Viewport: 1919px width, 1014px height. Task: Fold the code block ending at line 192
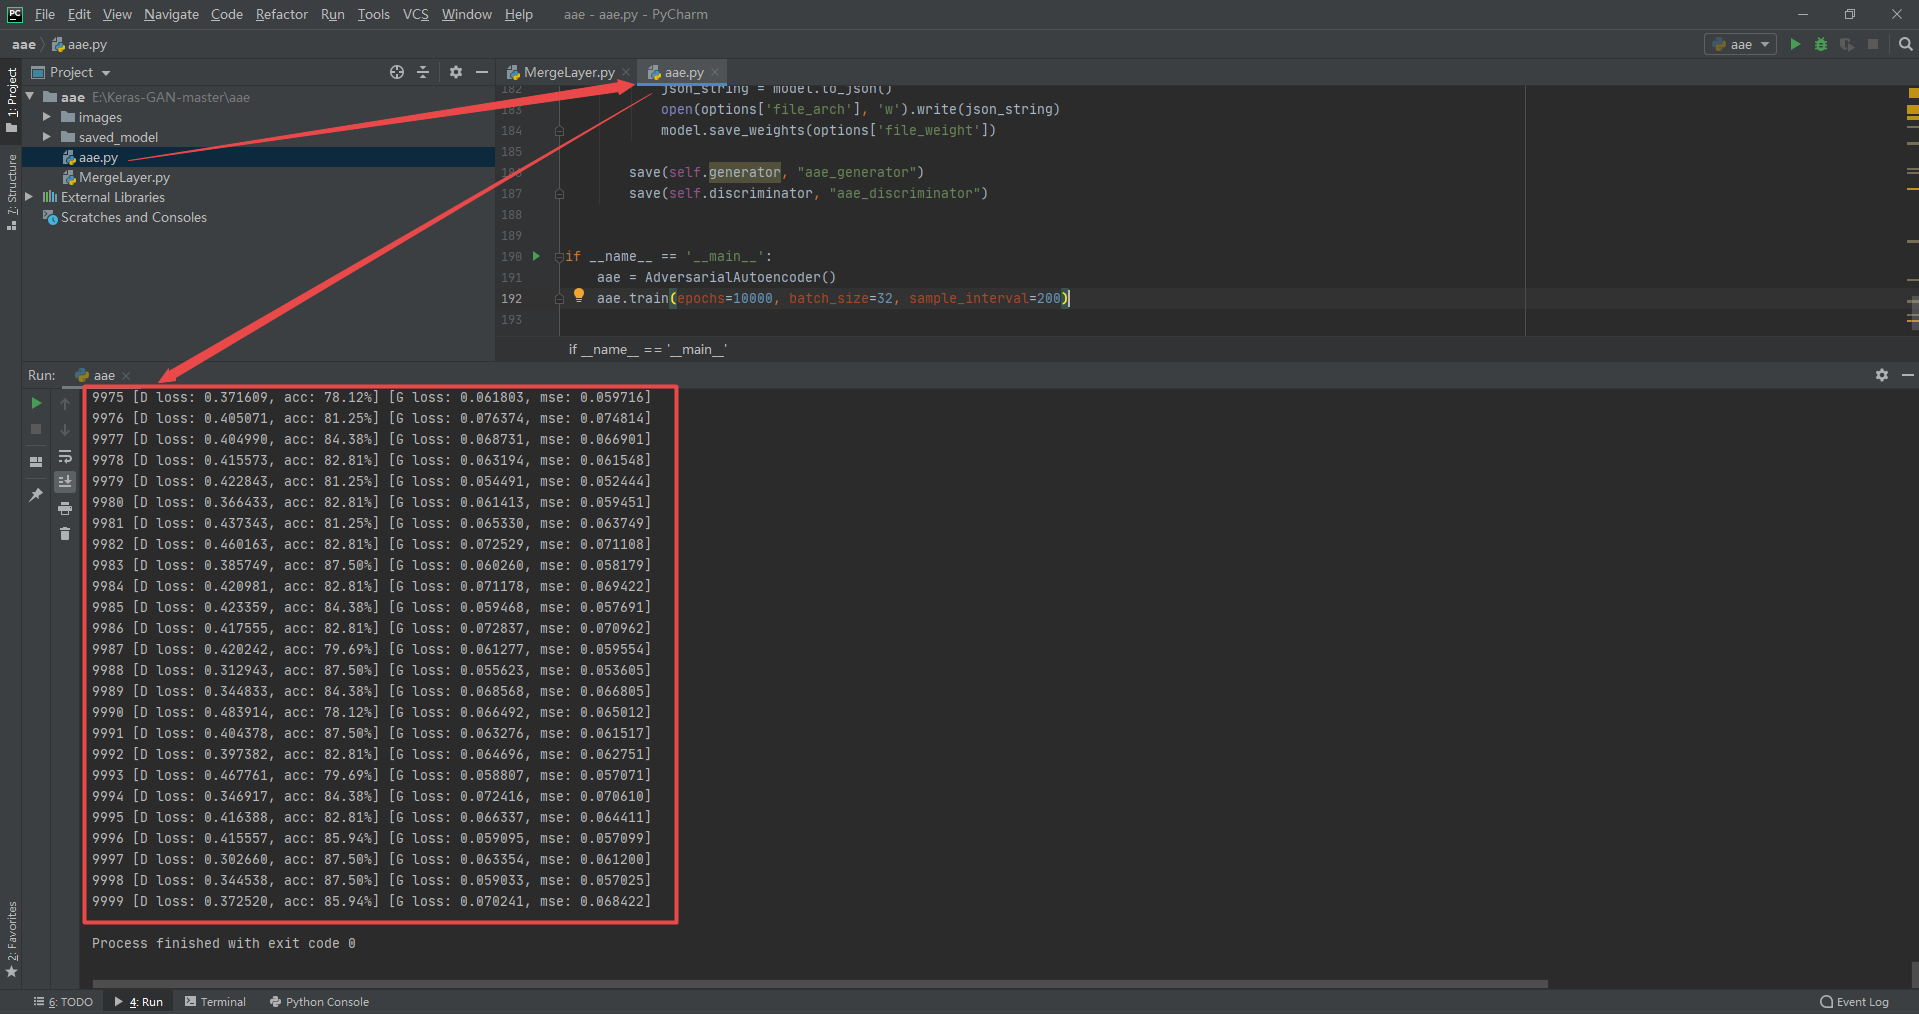559,299
